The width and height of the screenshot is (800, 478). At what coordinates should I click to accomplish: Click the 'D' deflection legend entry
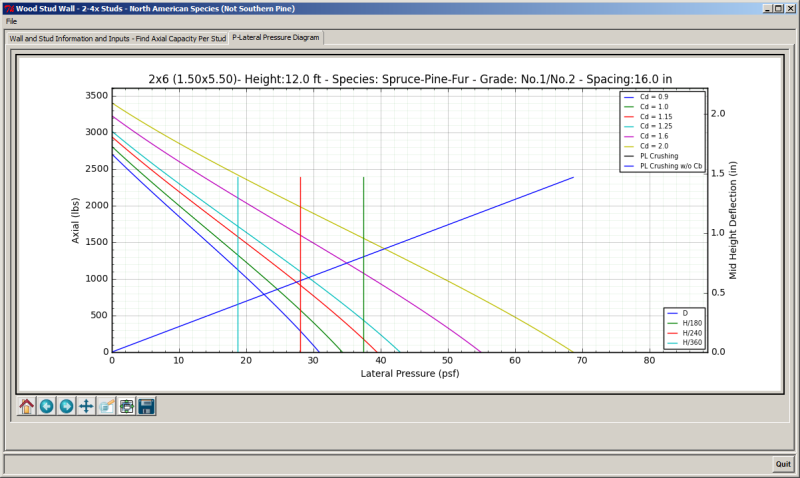[678, 313]
